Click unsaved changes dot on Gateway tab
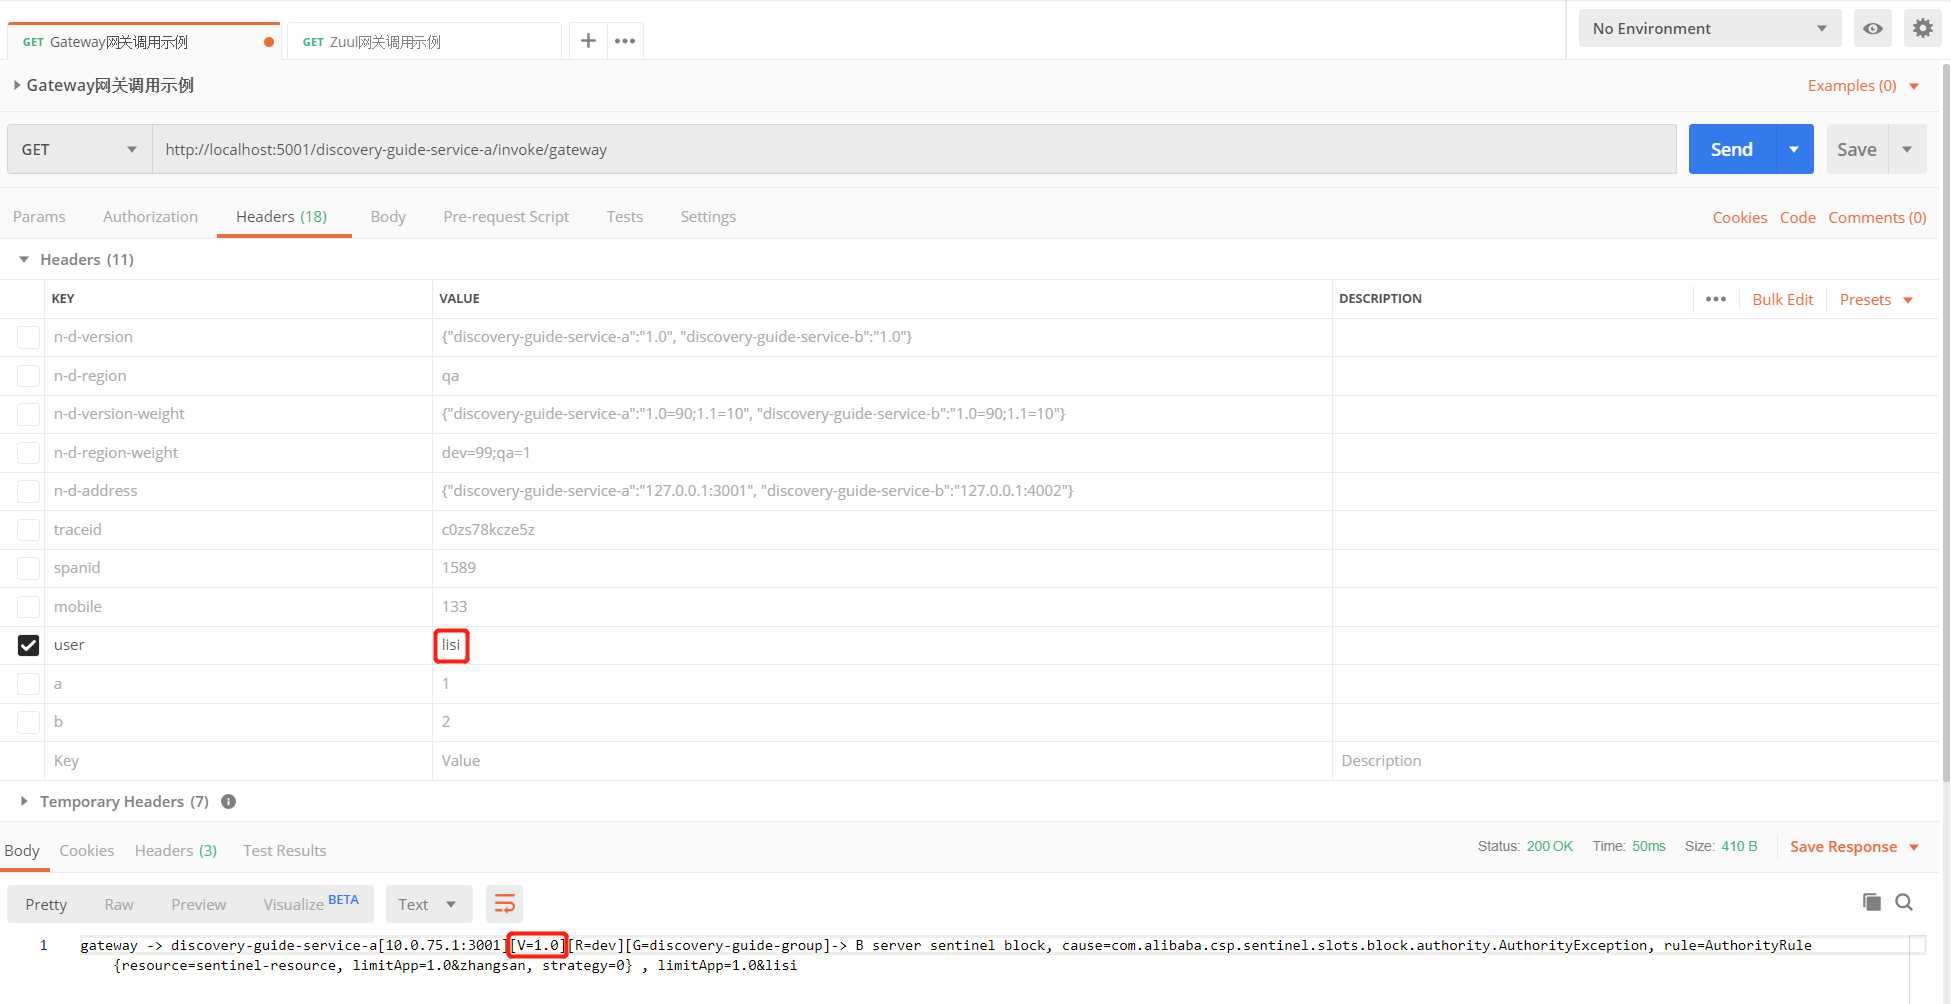 point(268,42)
